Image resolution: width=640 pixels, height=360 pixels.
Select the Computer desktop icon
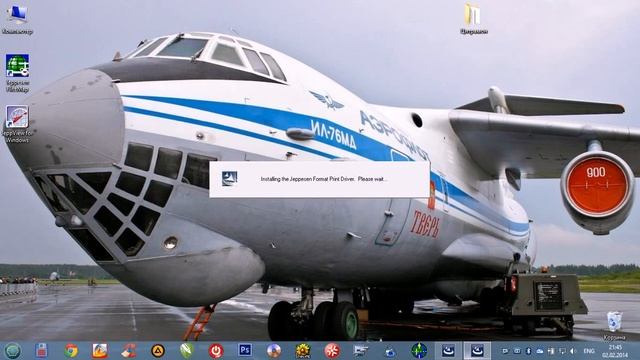17,20
